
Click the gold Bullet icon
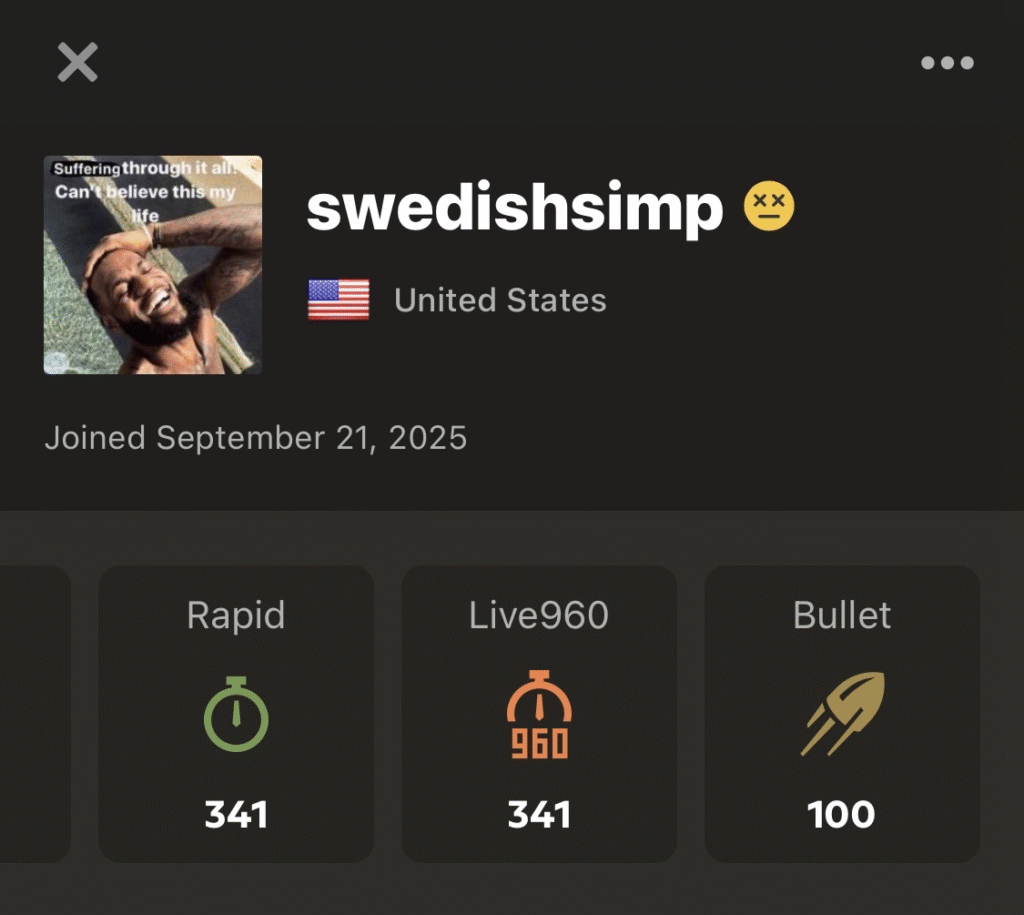click(842, 714)
